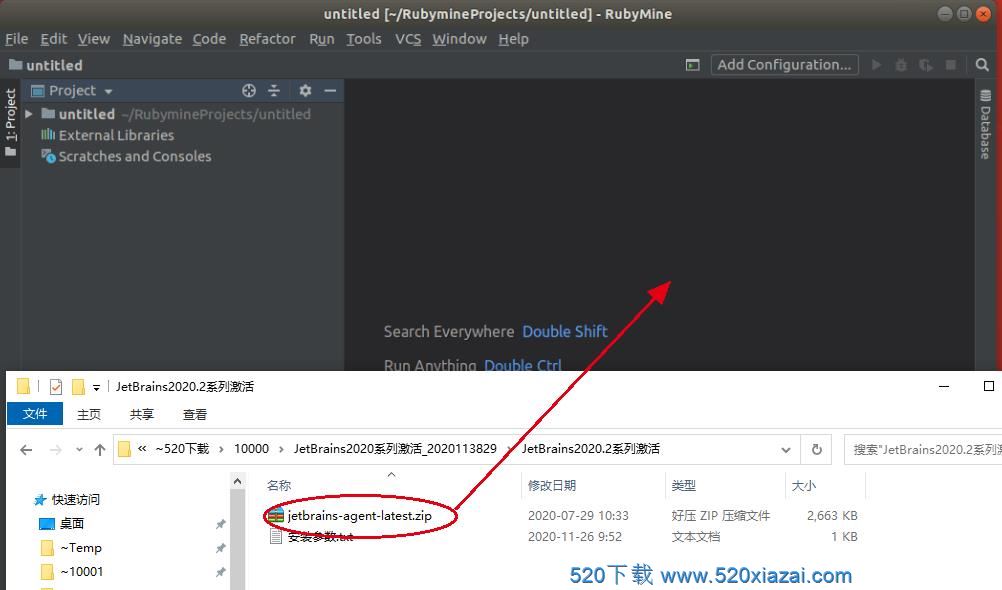Select the 安装参数.txt file

pyautogui.click(x=320, y=537)
